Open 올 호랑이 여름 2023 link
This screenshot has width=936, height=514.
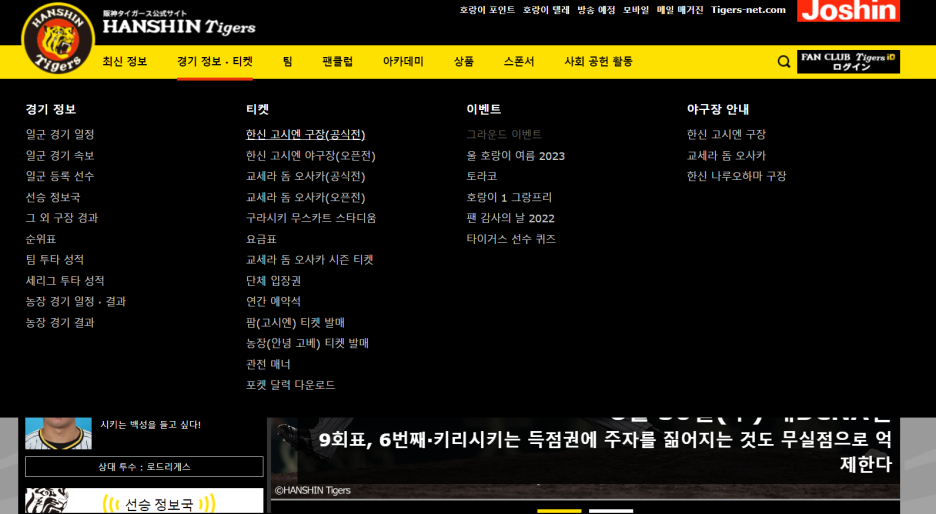[515, 155]
